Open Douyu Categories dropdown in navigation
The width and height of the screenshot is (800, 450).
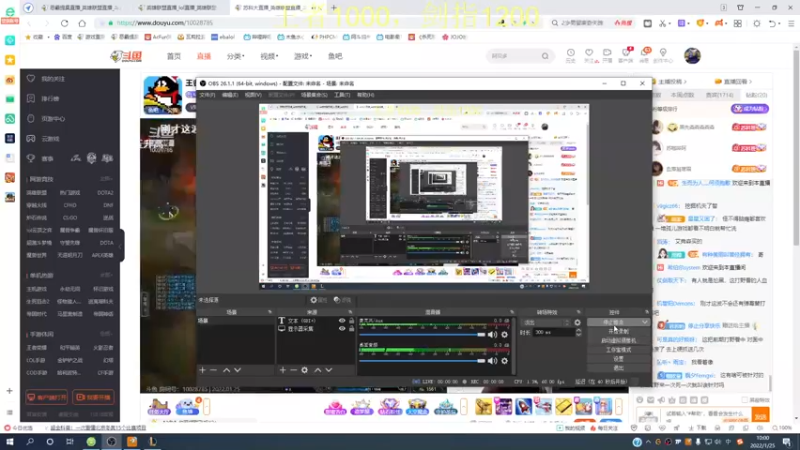tap(235, 56)
